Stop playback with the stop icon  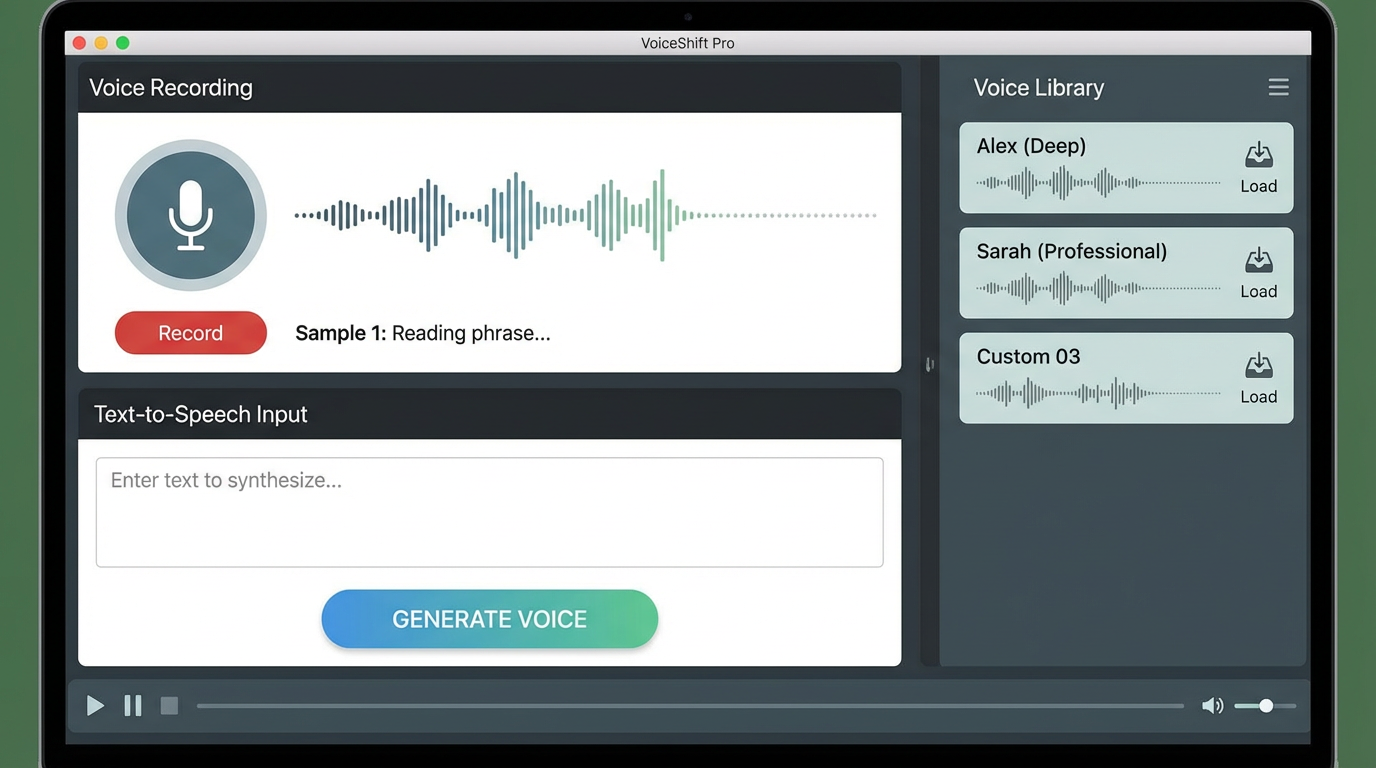[169, 706]
